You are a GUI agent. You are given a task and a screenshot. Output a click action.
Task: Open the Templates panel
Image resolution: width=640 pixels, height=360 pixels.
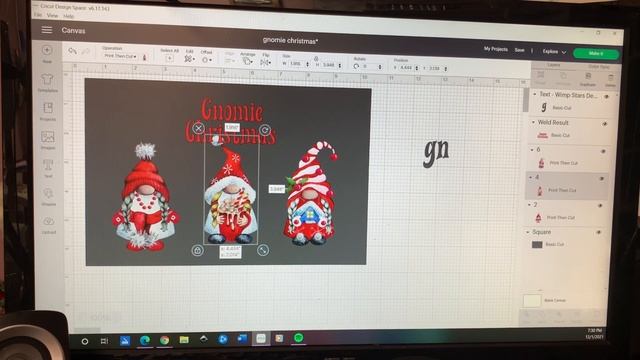(47, 82)
